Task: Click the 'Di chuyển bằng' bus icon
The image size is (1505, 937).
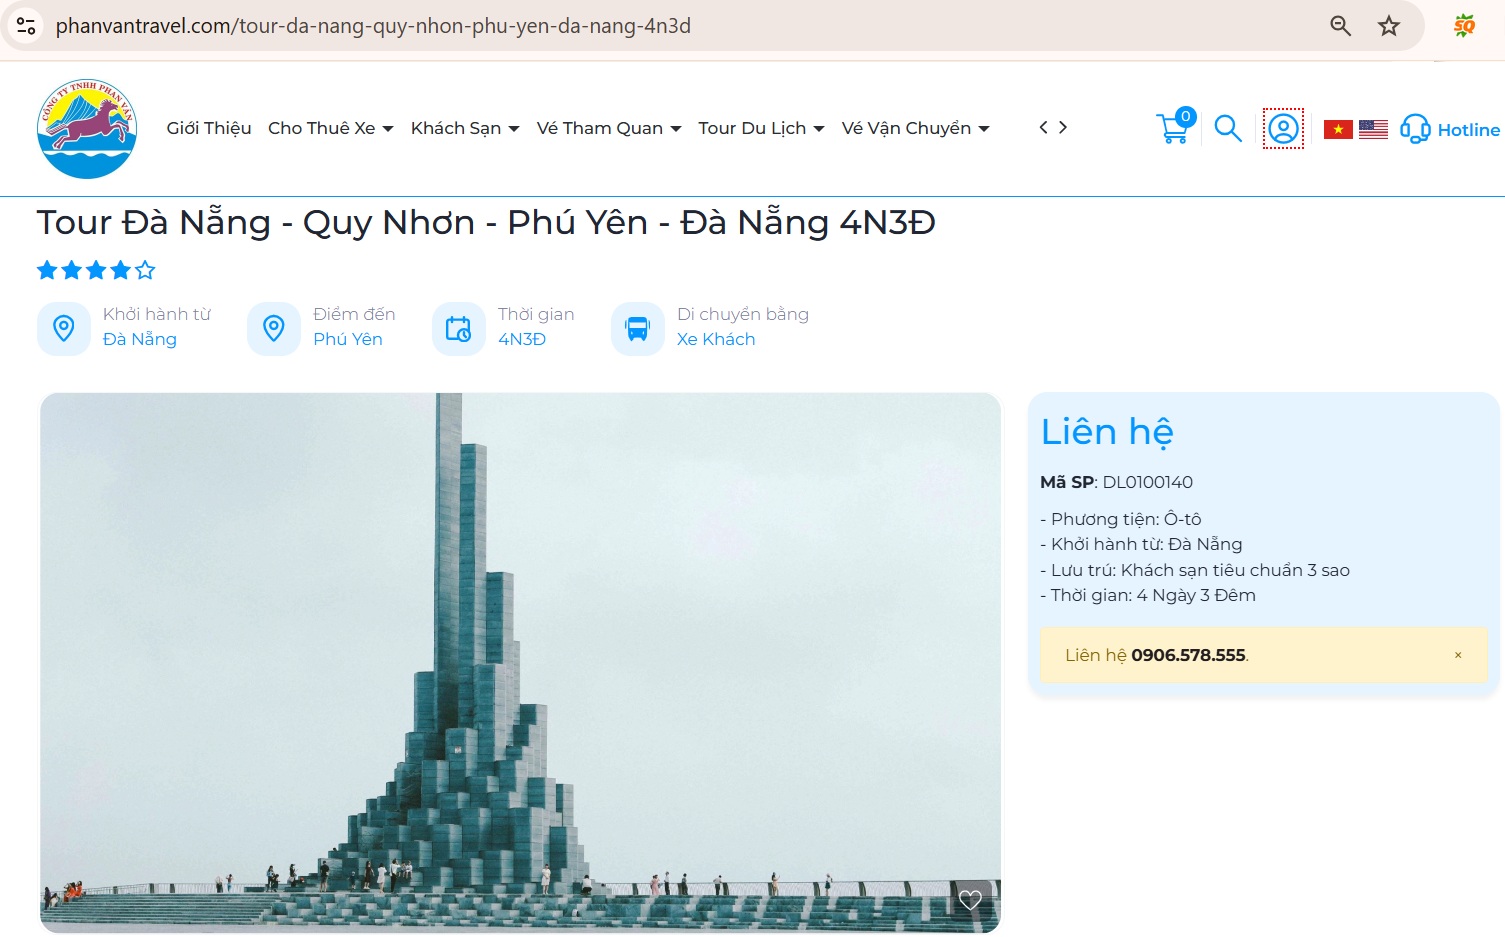Action: [x=637, y=327]
